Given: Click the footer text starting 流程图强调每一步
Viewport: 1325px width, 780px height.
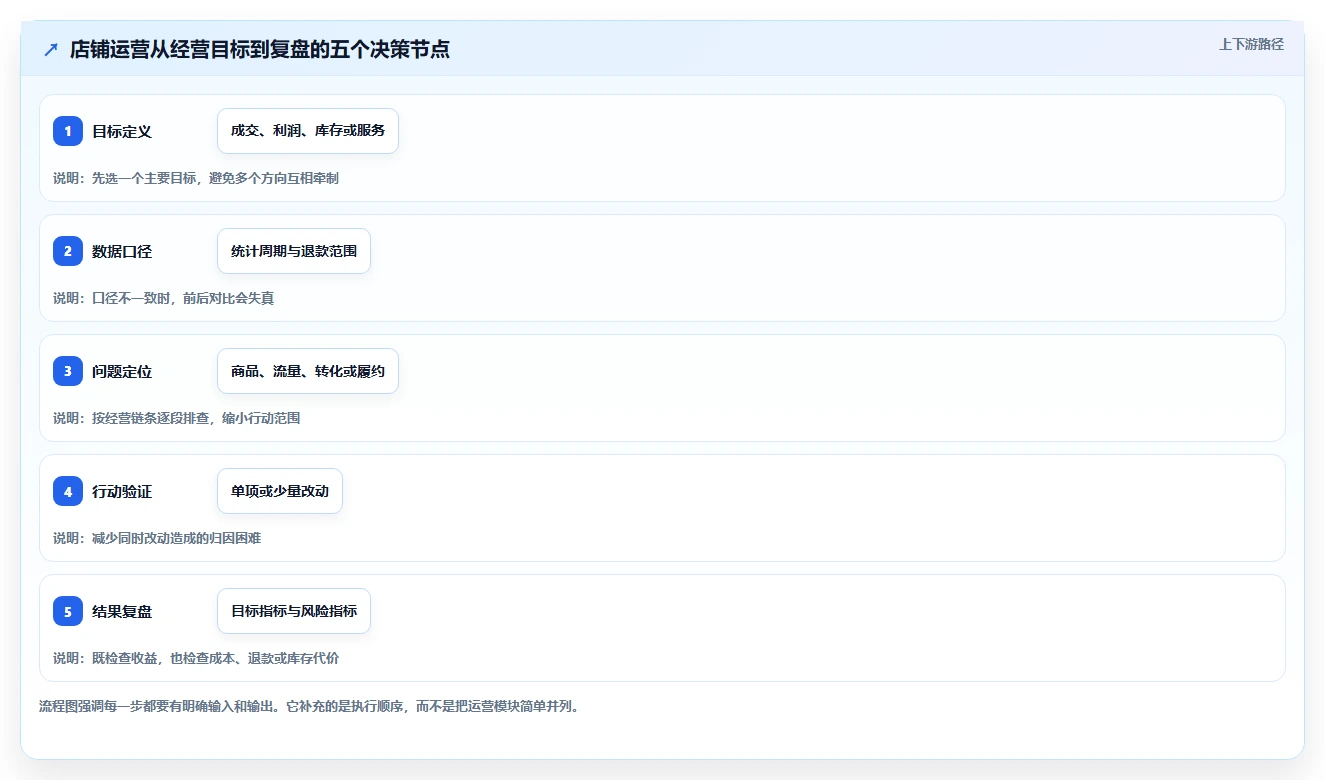Looking at the screenshot, I should 309,706.
